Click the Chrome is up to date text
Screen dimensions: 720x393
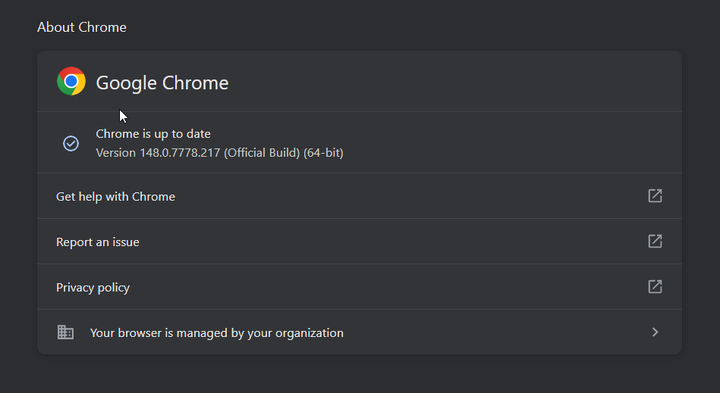(x=153, y=134)
